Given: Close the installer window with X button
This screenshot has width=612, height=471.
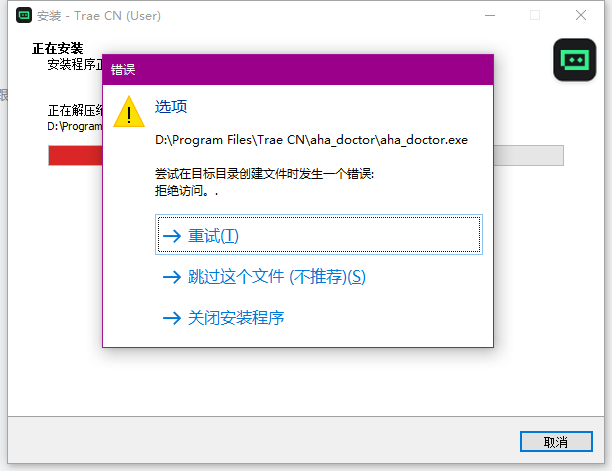Looking at the screenshot, I should click(581, 15).
